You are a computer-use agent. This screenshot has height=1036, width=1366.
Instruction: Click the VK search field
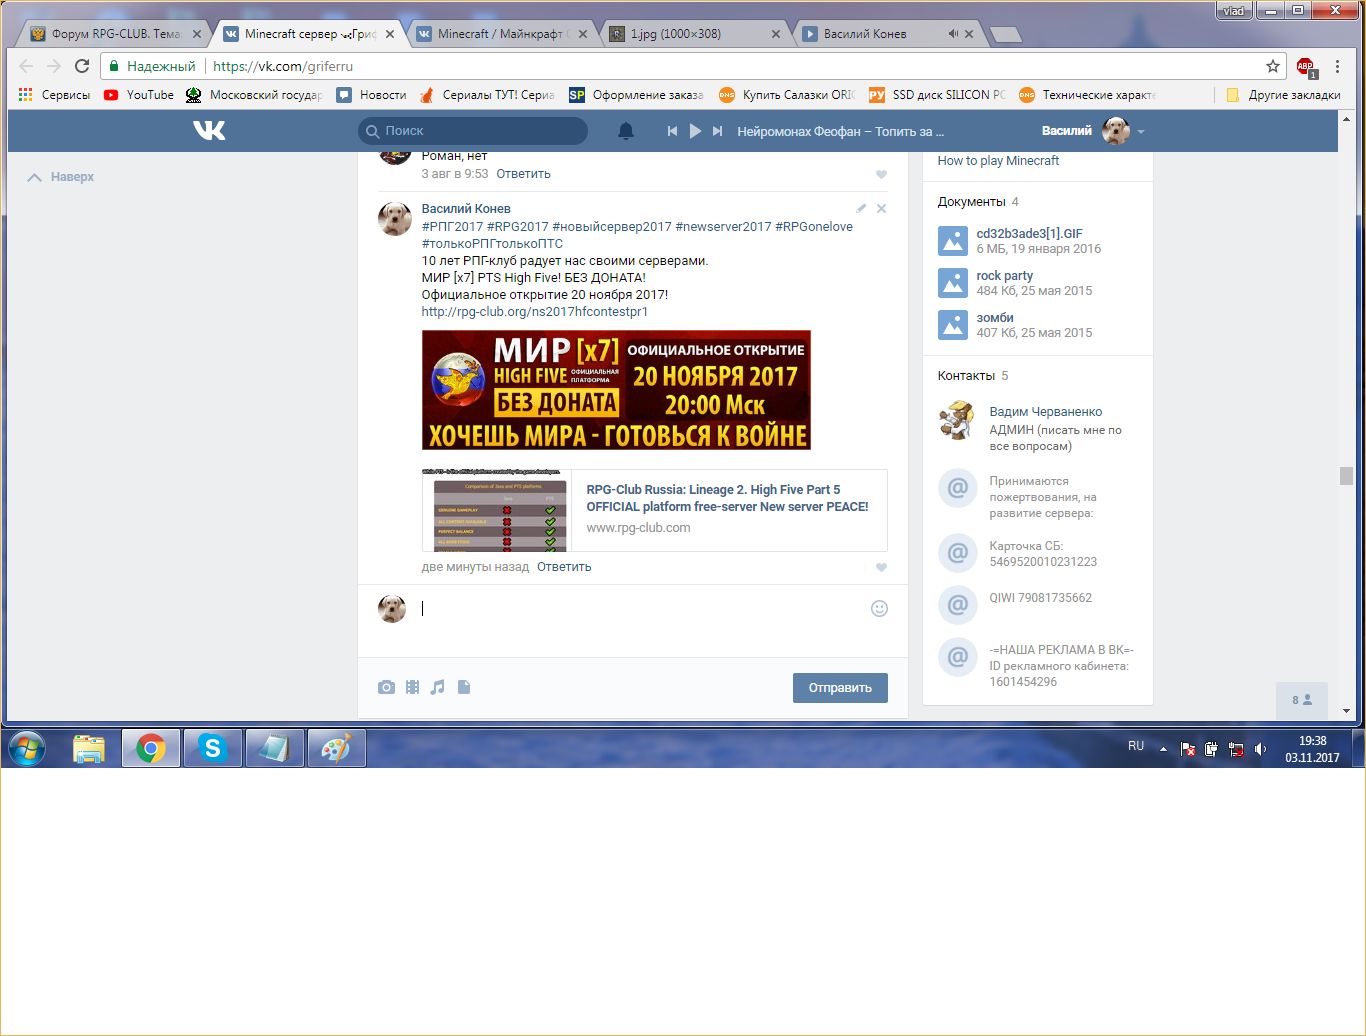click(x=473, y=131)
